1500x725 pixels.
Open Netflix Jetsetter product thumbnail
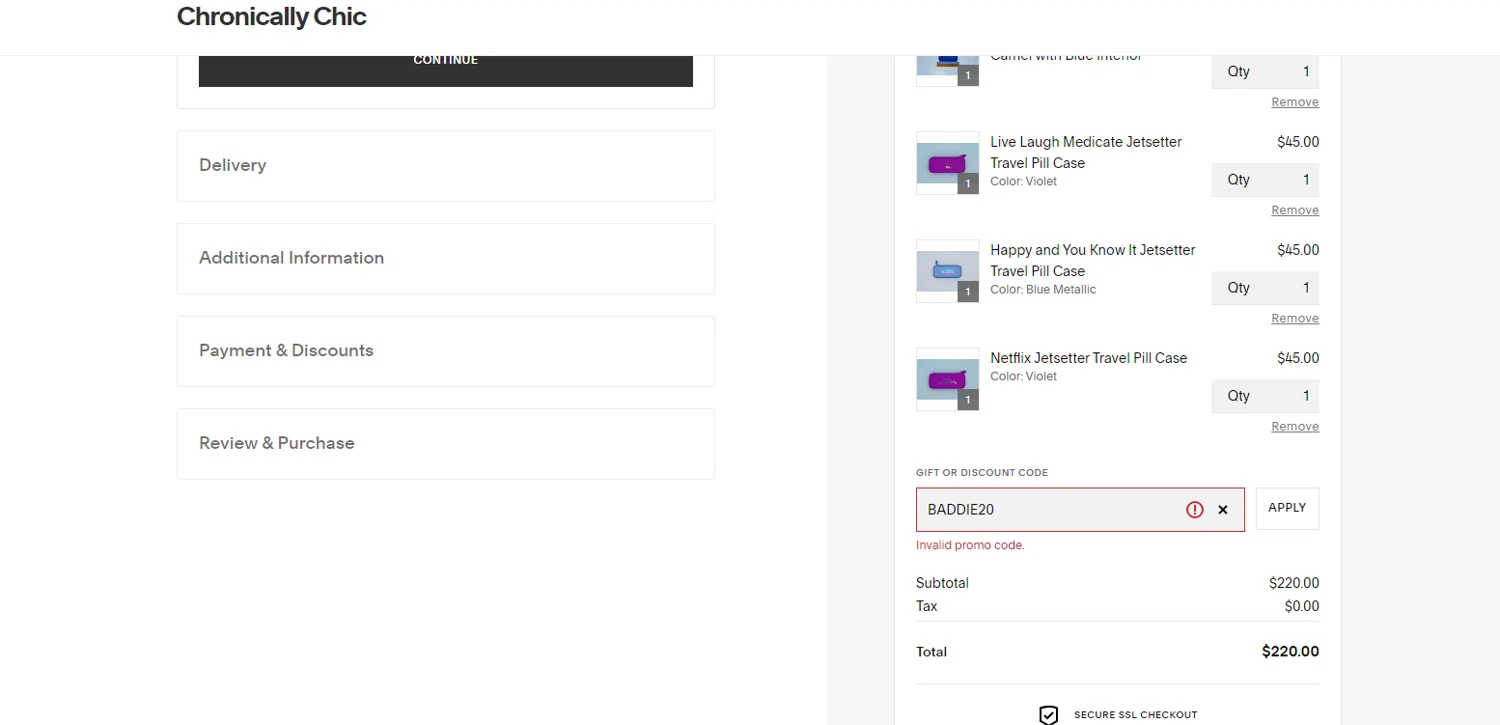[x=947, y=379]
